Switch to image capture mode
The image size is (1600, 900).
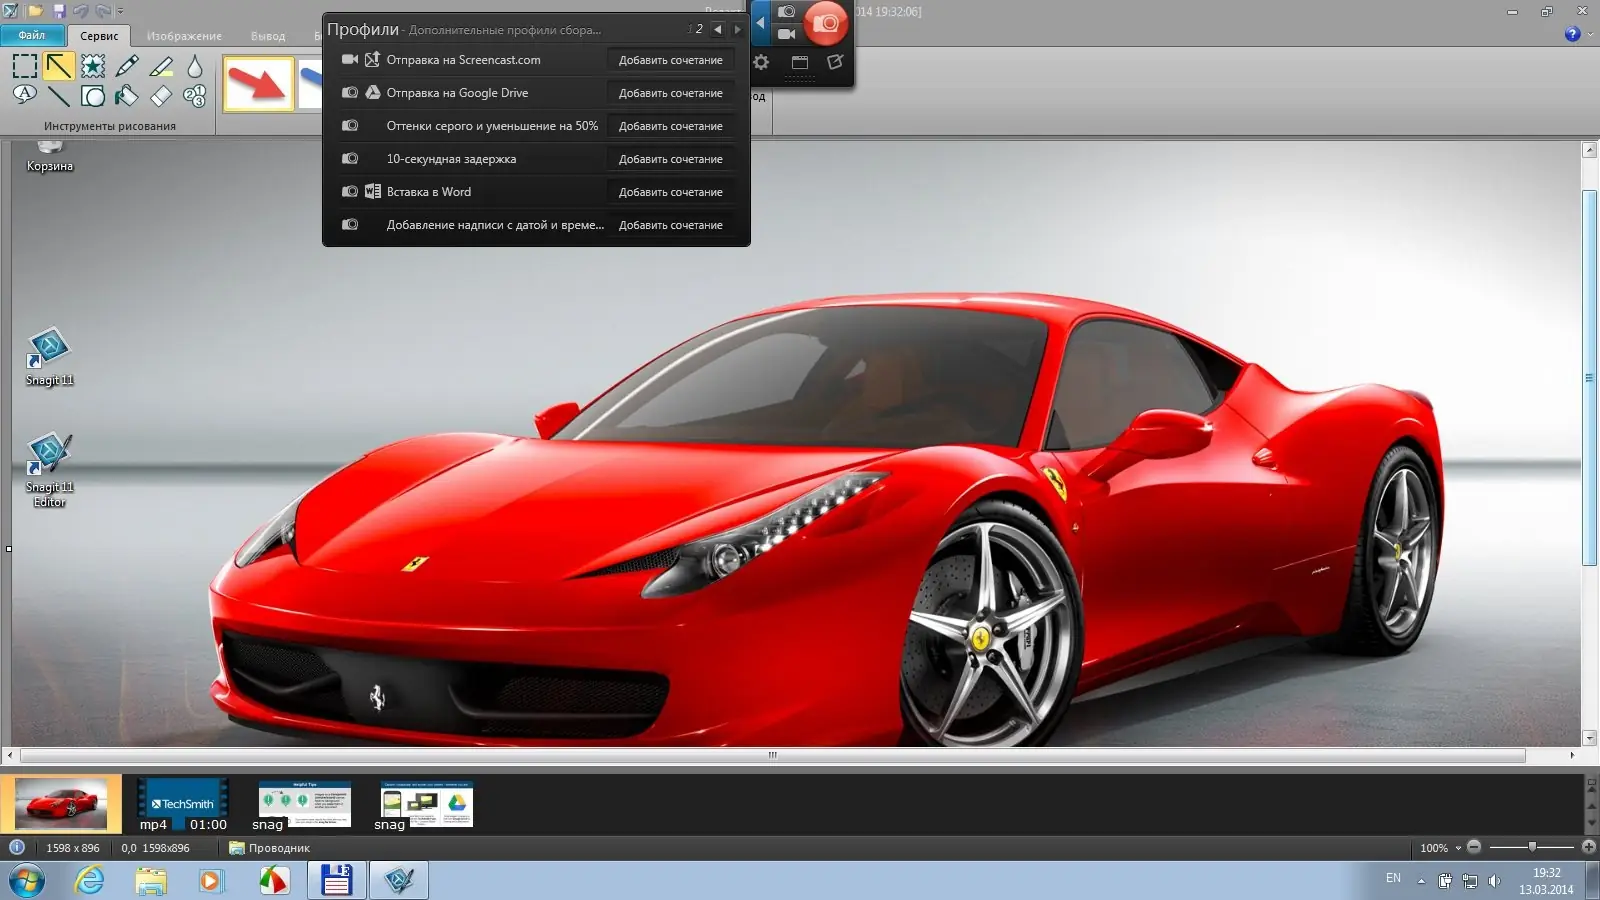pyautogui.click(x=787, y=11)
